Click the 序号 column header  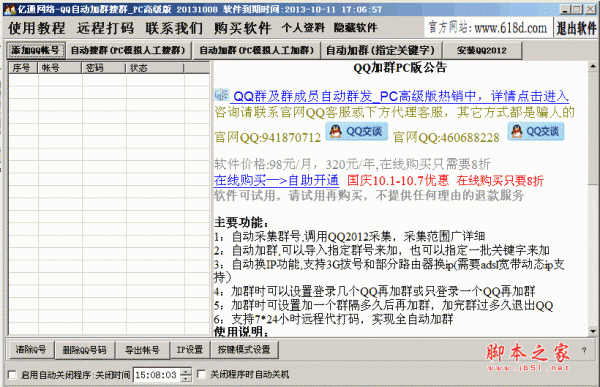tap(23, 68)
